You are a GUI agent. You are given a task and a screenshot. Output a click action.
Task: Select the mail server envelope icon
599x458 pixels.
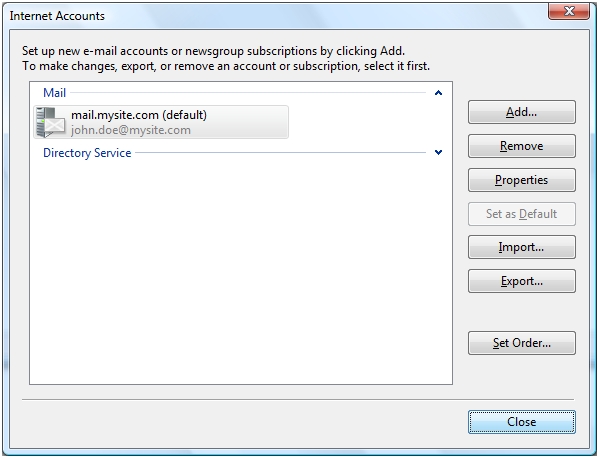[50, 122]
